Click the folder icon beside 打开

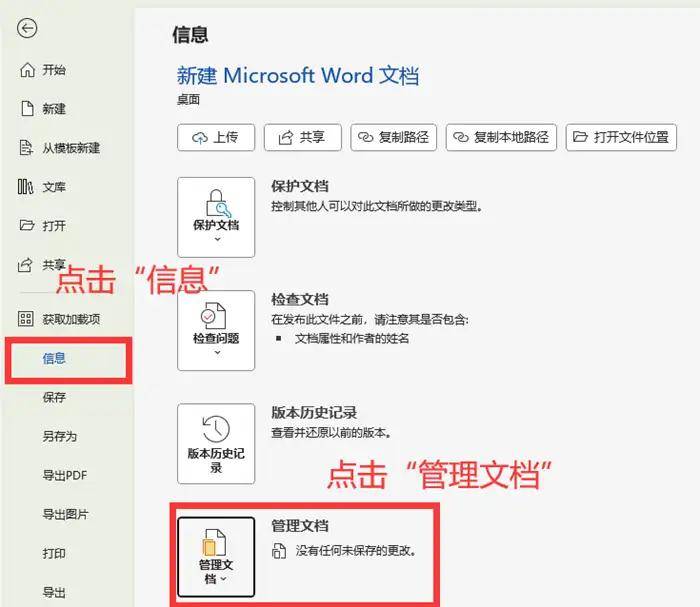point(27,225)
